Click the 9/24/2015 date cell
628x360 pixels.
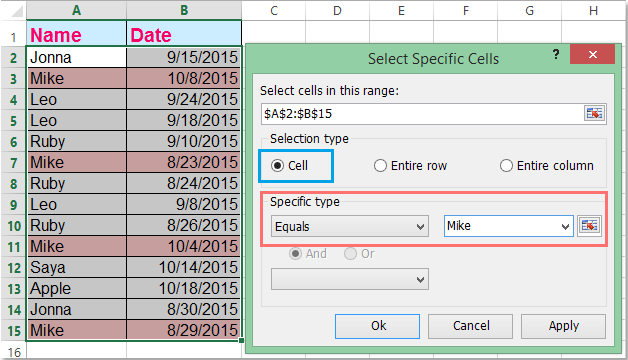(184, 99)
